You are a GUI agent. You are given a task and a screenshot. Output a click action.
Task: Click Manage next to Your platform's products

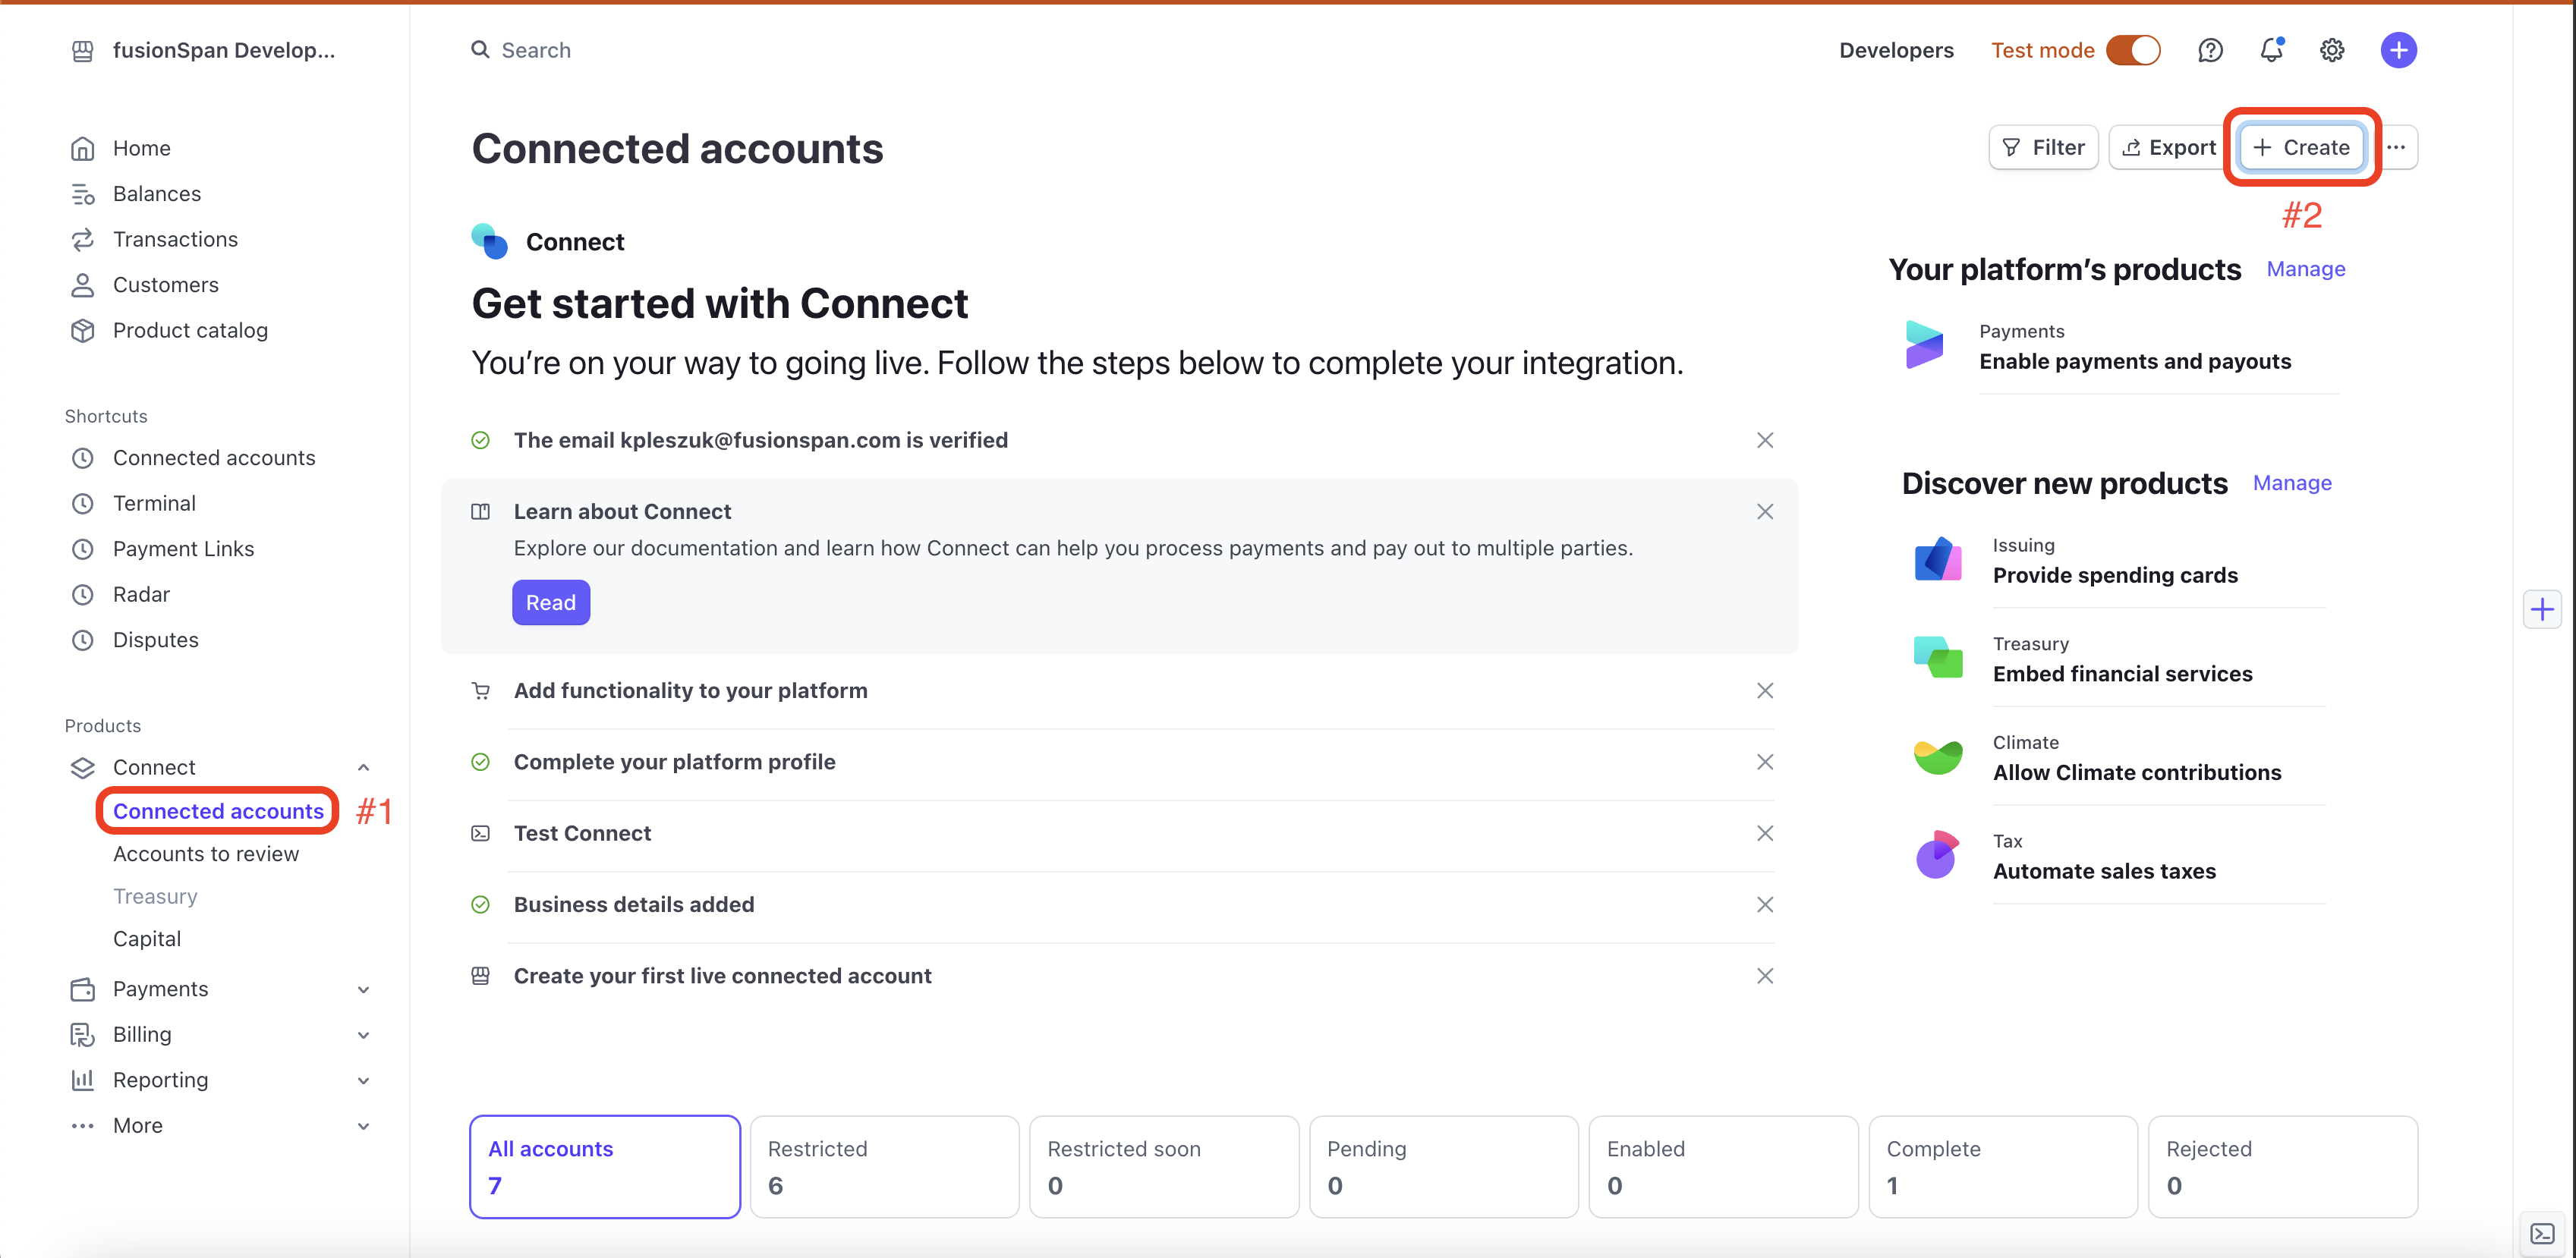[x=2306, y=269]
